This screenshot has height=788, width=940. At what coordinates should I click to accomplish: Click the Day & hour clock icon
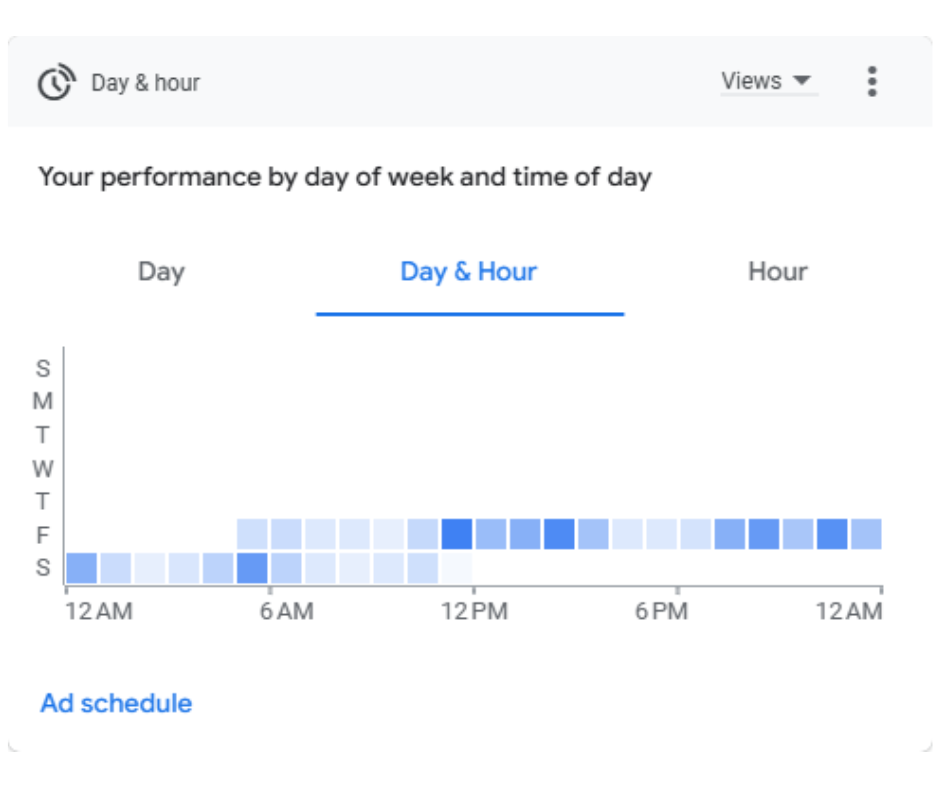(56, 82)
